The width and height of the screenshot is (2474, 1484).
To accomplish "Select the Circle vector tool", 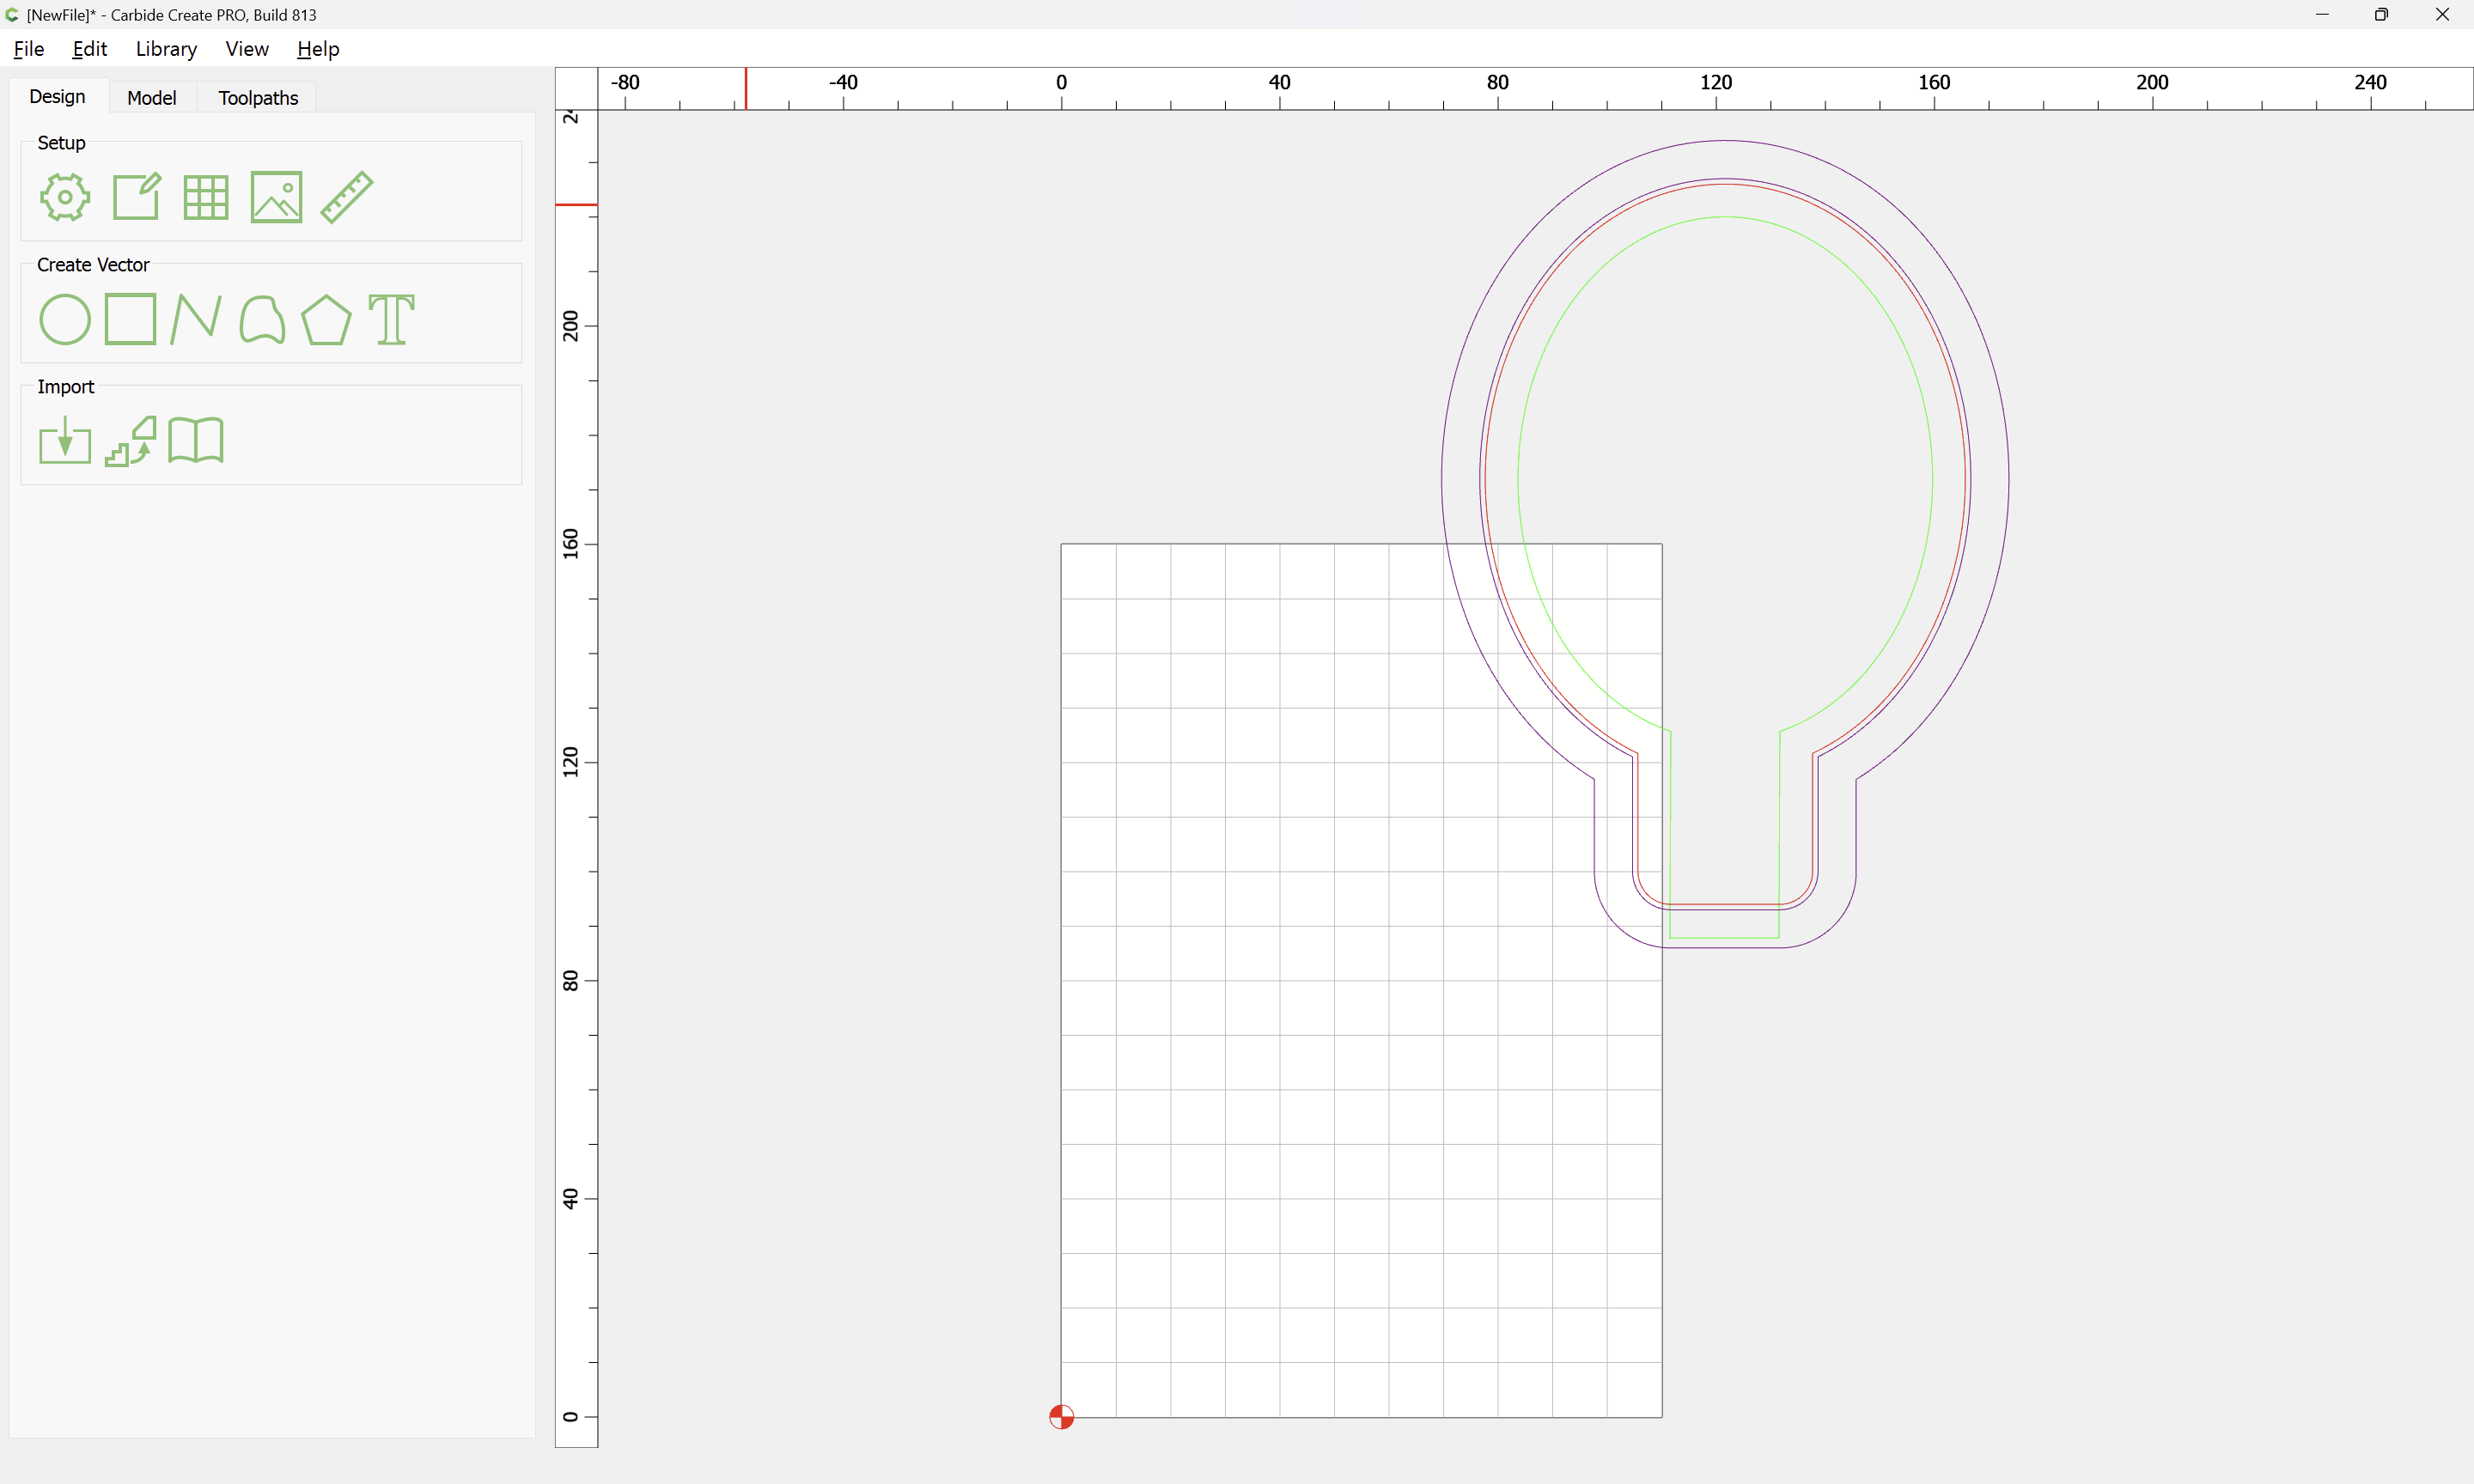I will (65, 320).
